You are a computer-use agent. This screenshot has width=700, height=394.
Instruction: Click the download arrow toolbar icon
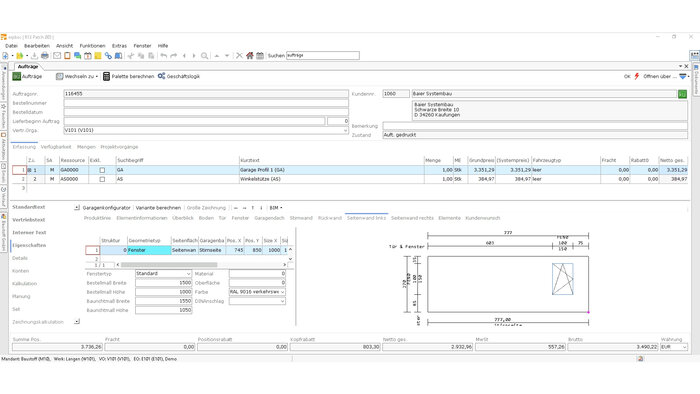coord(34,56)
